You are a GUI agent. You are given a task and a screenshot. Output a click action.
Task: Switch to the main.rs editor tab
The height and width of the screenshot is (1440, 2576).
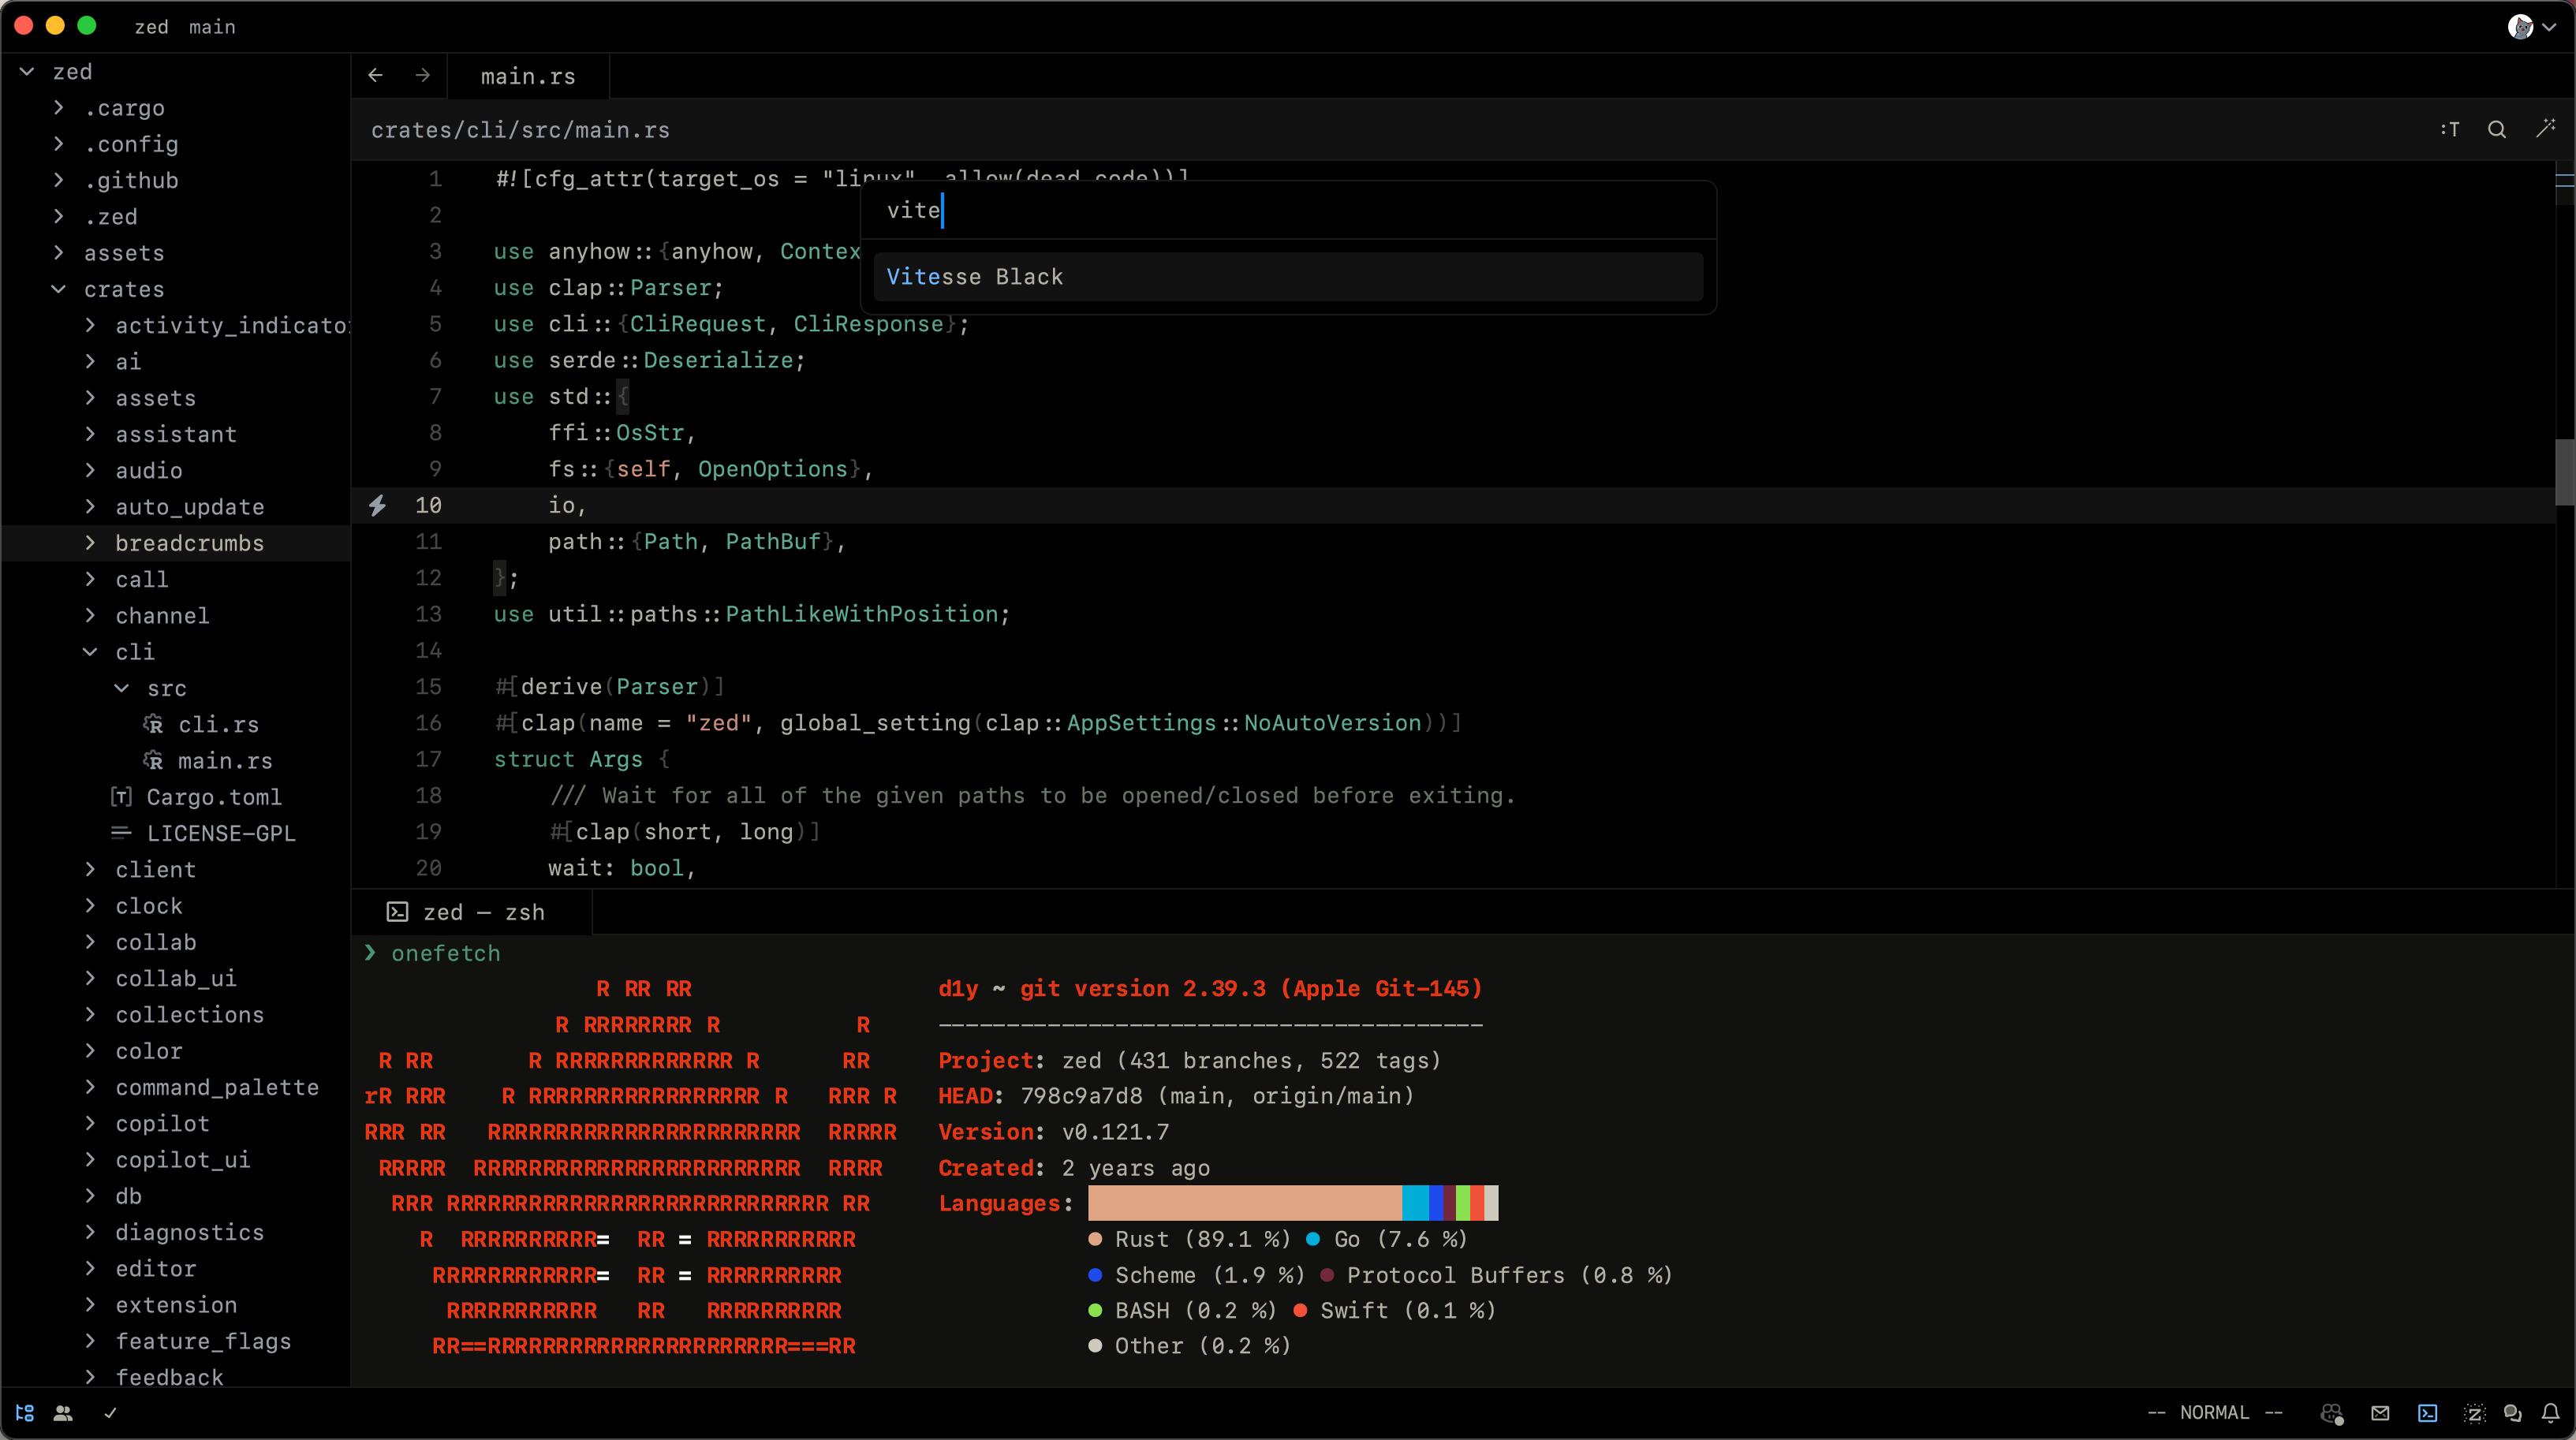point(527,77)
